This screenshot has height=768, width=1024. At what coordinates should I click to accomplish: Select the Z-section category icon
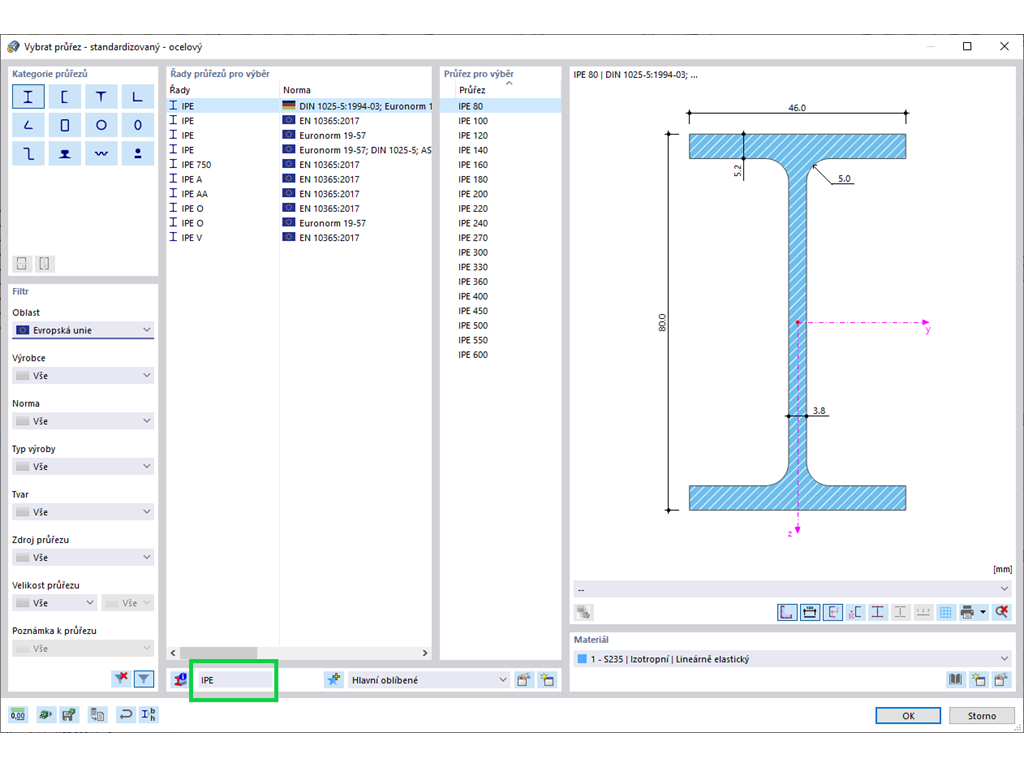pyautogui.click(x=28, y=153)
